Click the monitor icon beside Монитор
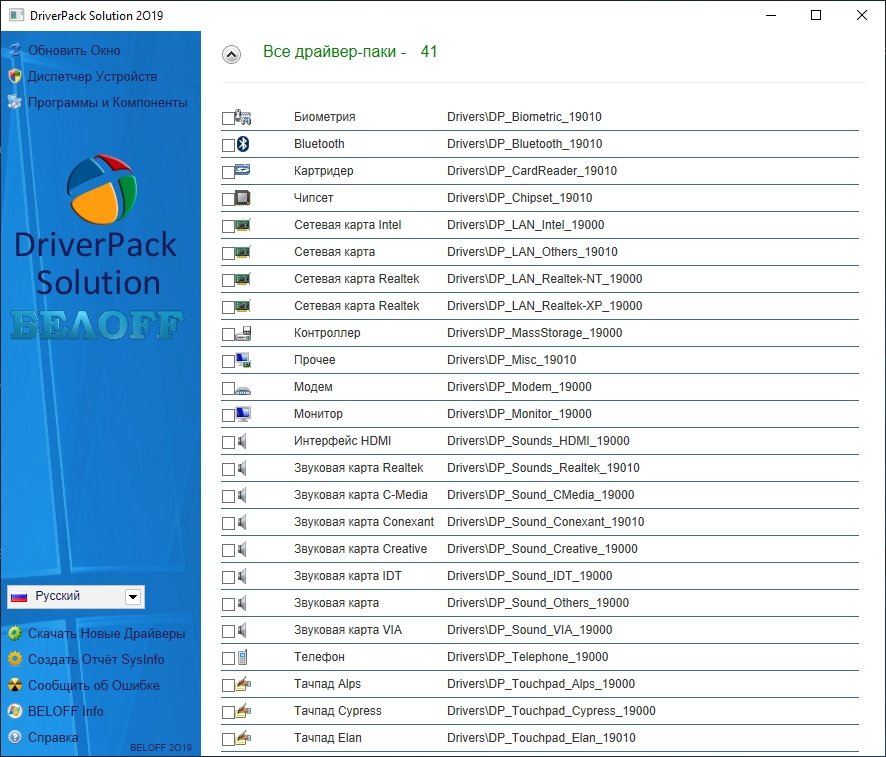The width and height of the screenshot is (886, 757). 243,414
